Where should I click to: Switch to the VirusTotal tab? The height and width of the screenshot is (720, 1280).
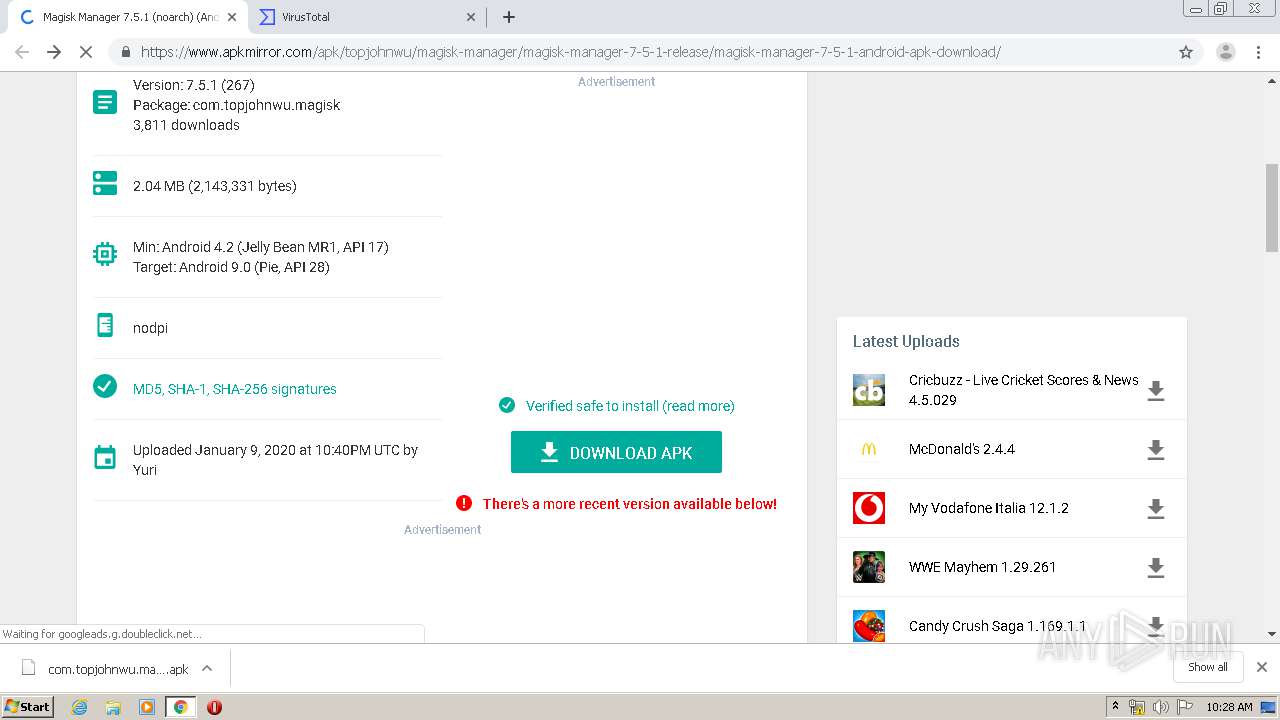[x=365, y=17]
